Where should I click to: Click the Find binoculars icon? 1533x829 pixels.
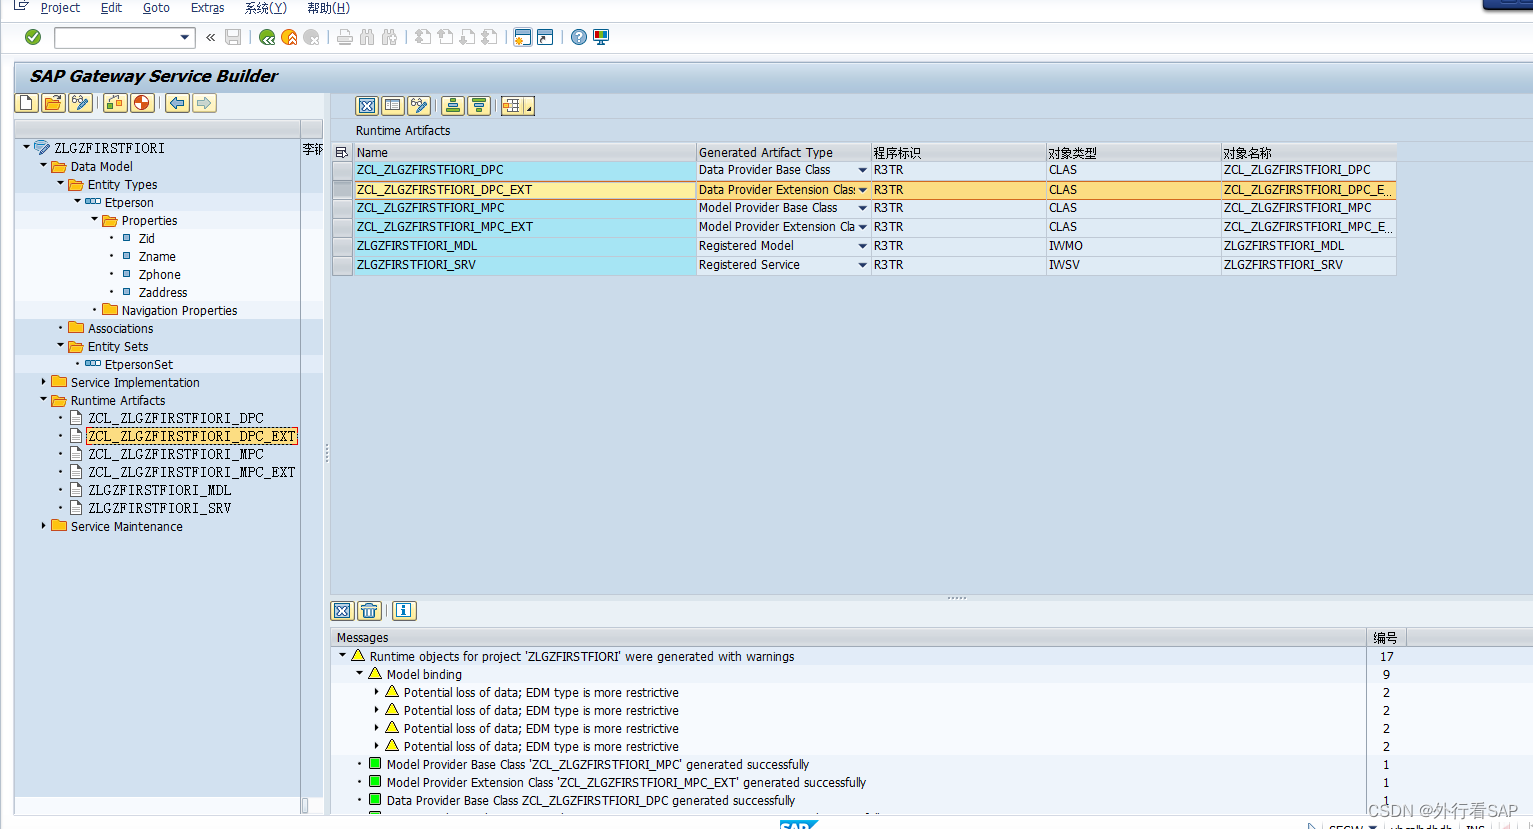pyautogui.click(x=367, y=37)
